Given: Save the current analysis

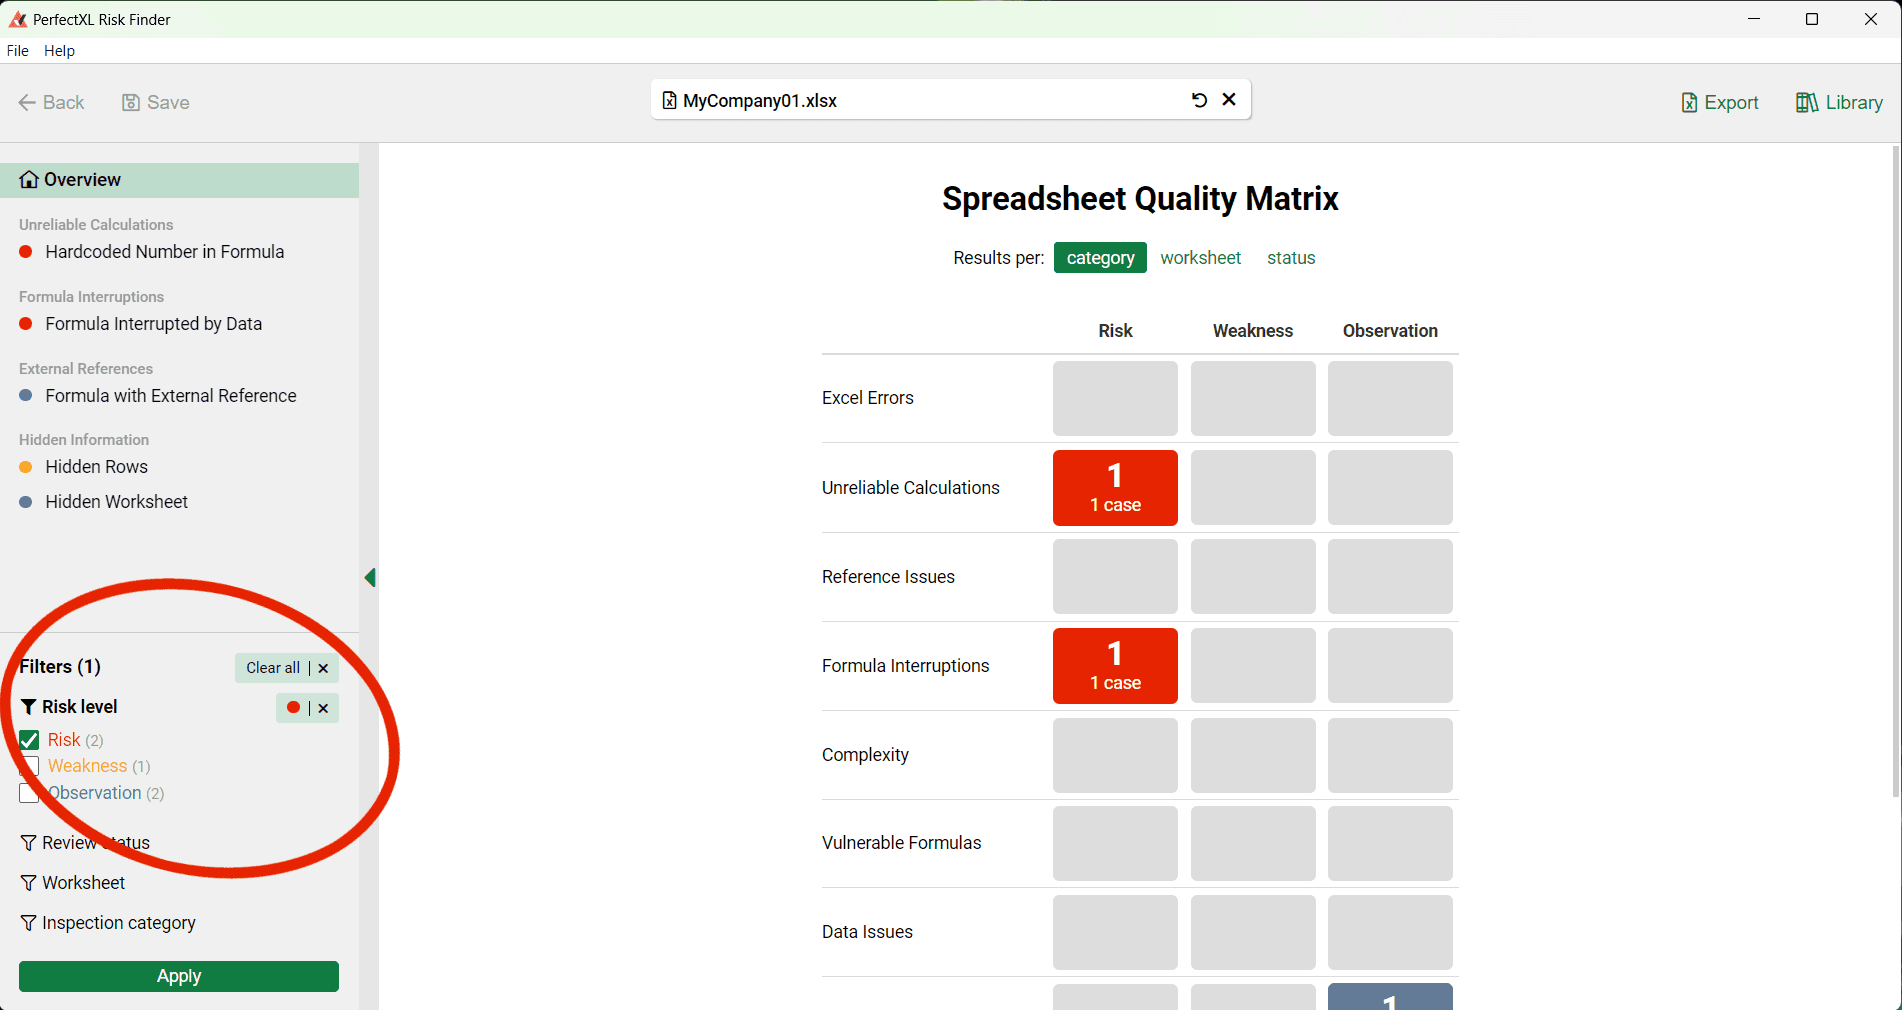Looking at the screenshot, I should (155, 102).
